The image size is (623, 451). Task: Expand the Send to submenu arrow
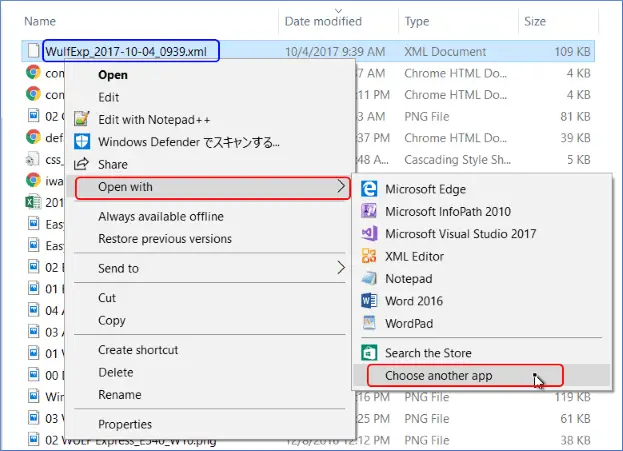point(341,268)
